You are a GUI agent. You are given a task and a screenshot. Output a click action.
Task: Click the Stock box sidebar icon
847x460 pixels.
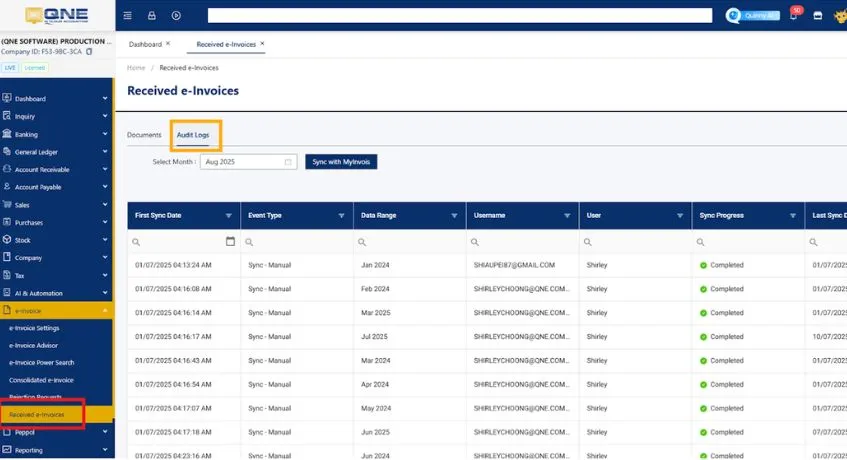click(x=7, y=239)
